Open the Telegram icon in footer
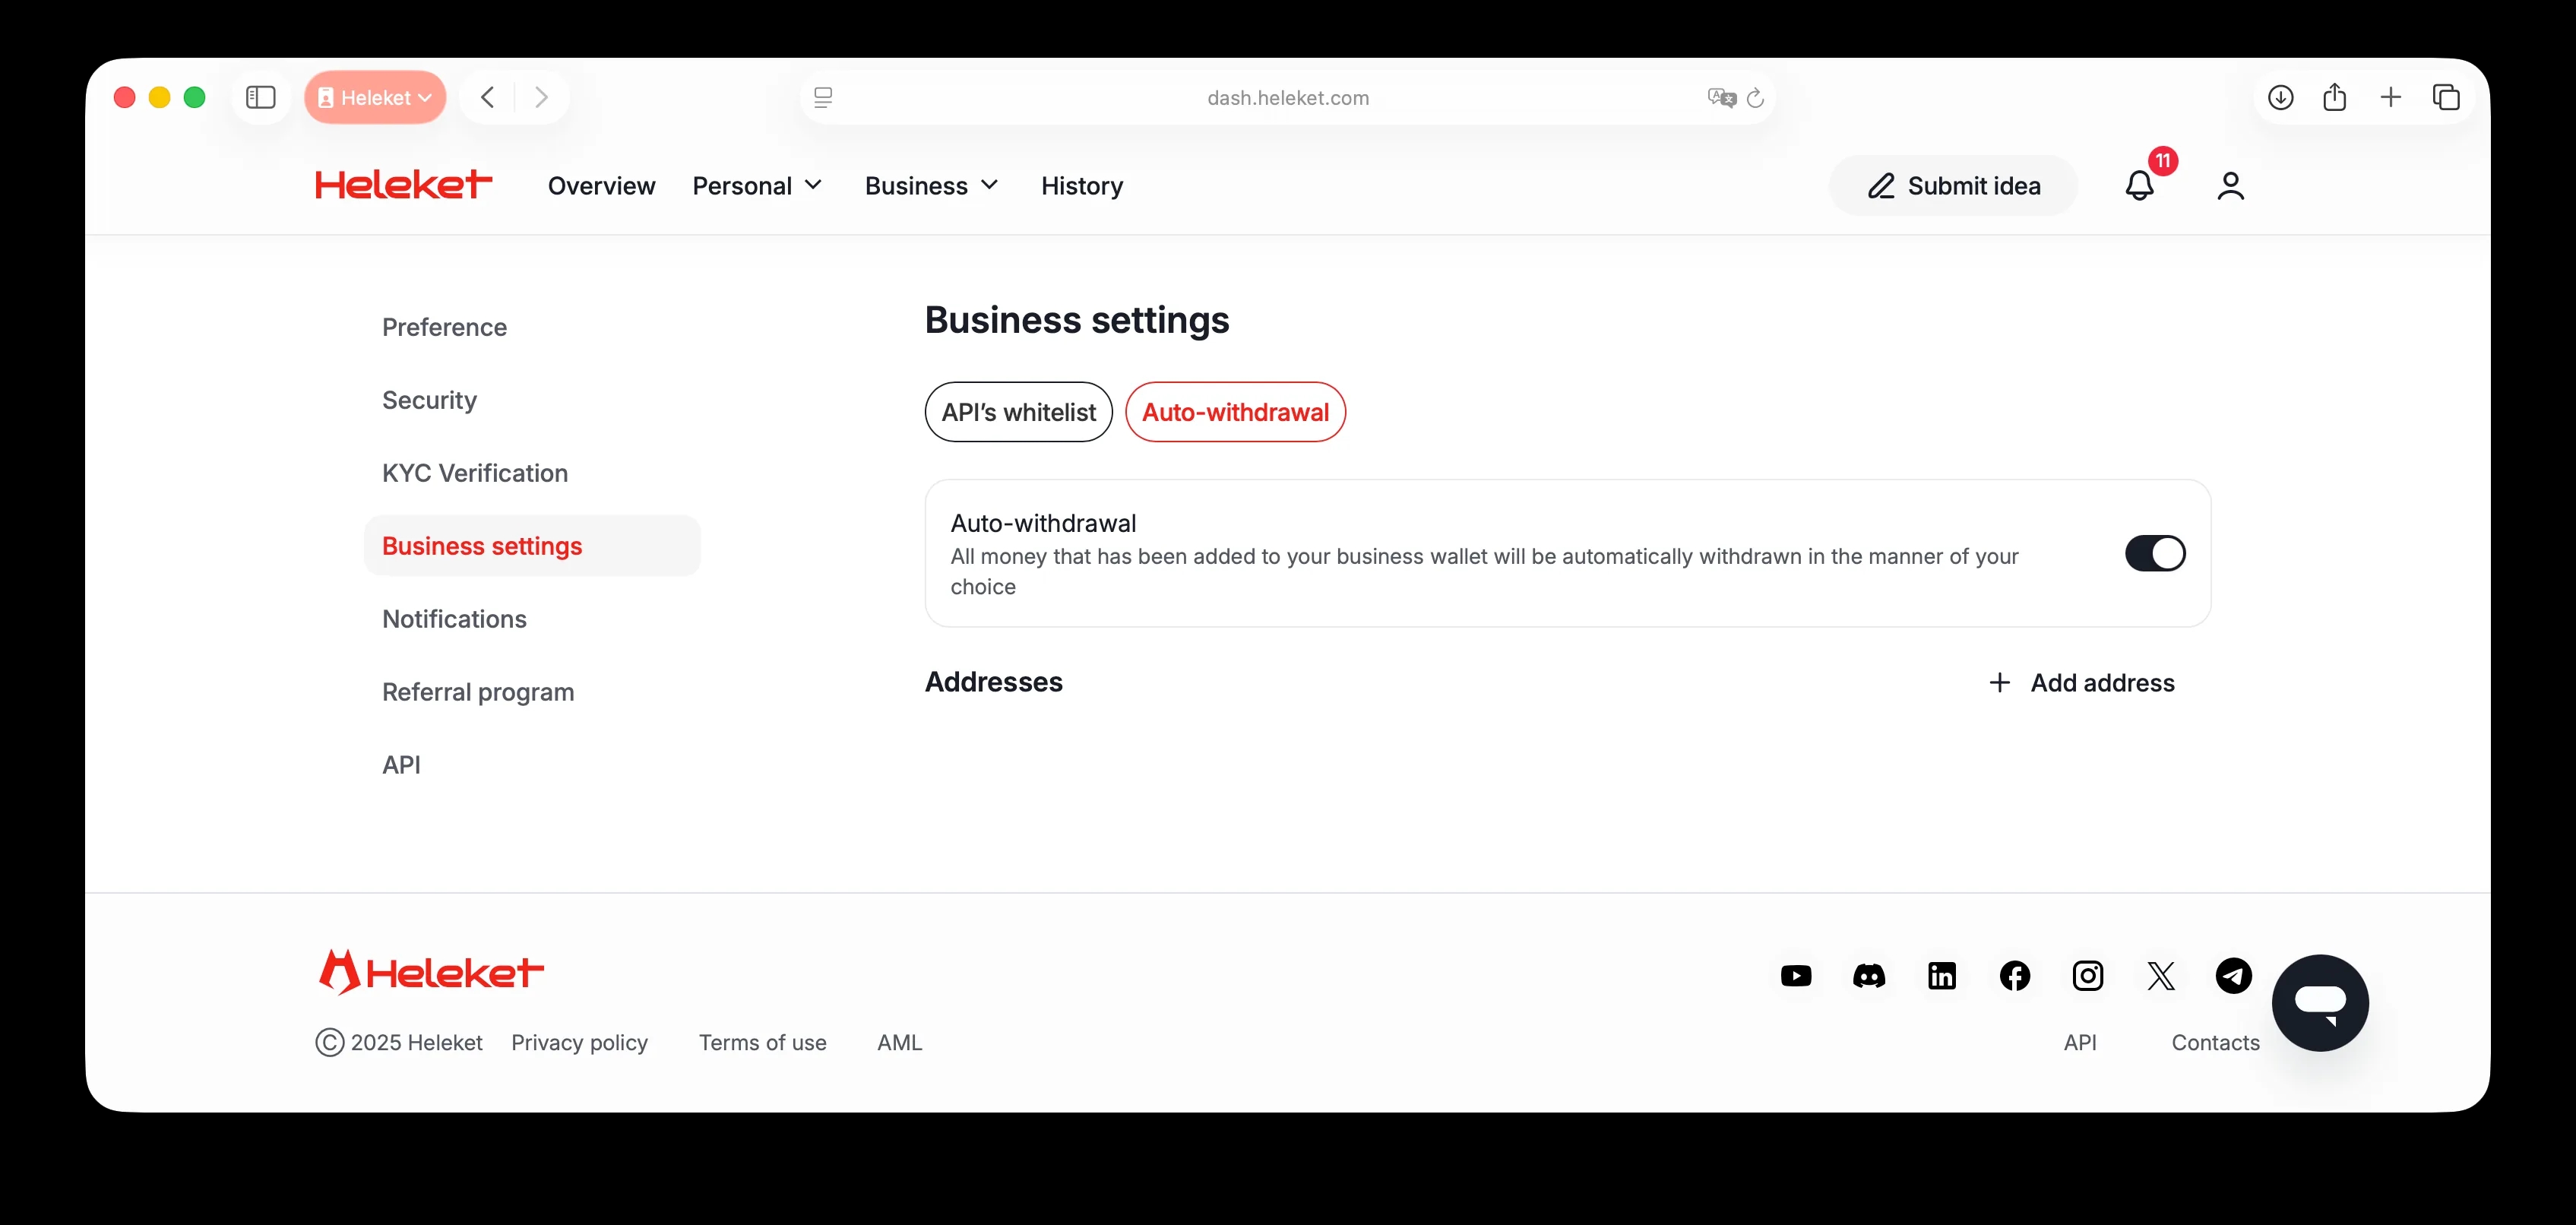2576x1225 pixels. [x=2233, y=975]
